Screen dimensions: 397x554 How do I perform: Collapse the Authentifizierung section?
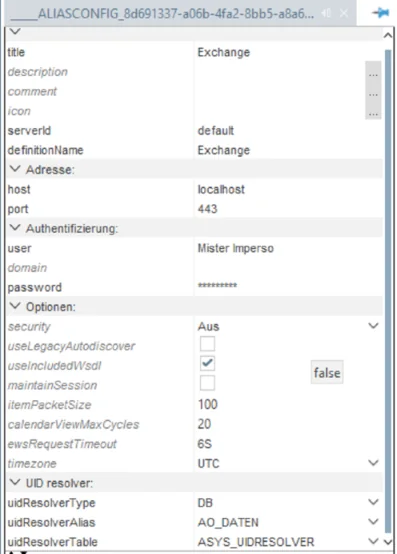[x=15, y=228]
